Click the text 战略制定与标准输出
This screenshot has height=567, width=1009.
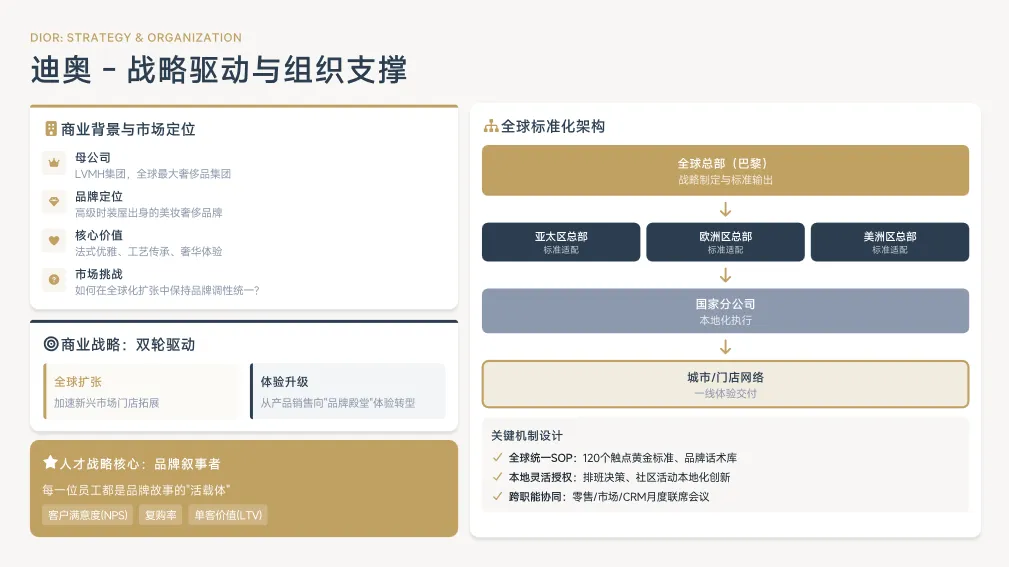point(725,180)
